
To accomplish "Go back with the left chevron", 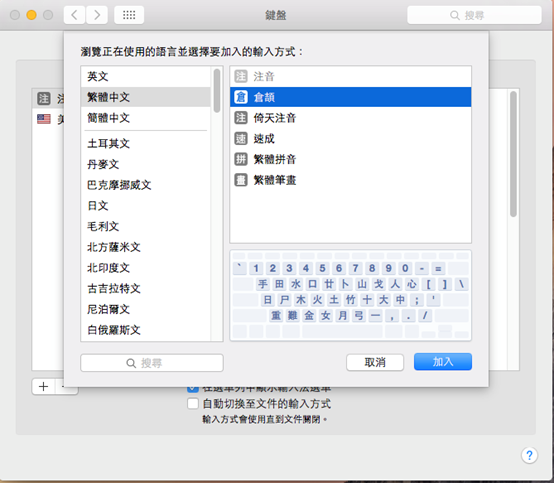I will (74, 15).
